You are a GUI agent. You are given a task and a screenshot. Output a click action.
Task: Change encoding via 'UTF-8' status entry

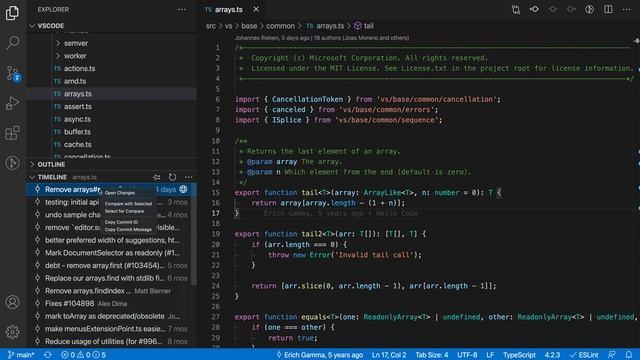(x=467, y=355)
